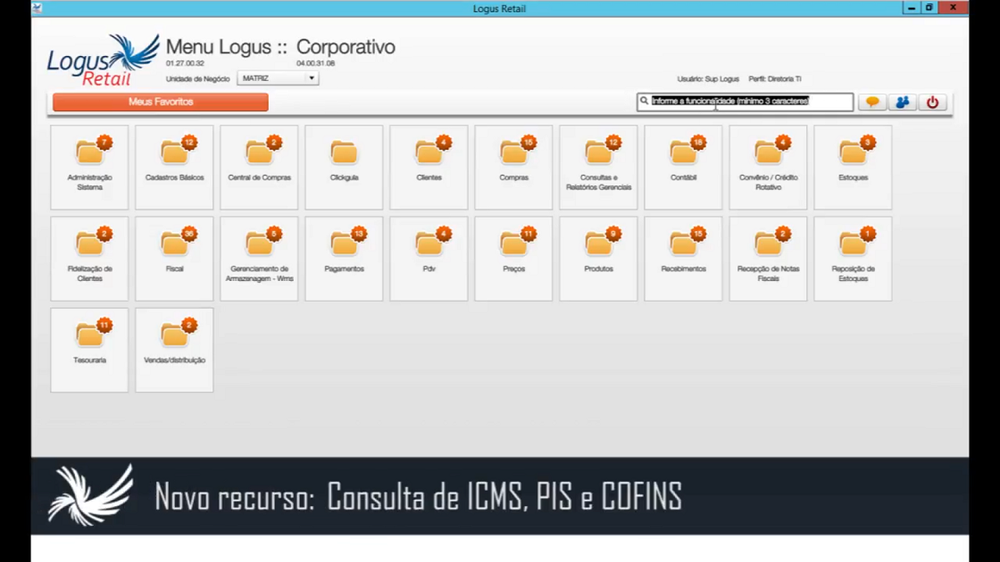
Task: Minimize the Logus Retail window
Action: click(911, 8)
